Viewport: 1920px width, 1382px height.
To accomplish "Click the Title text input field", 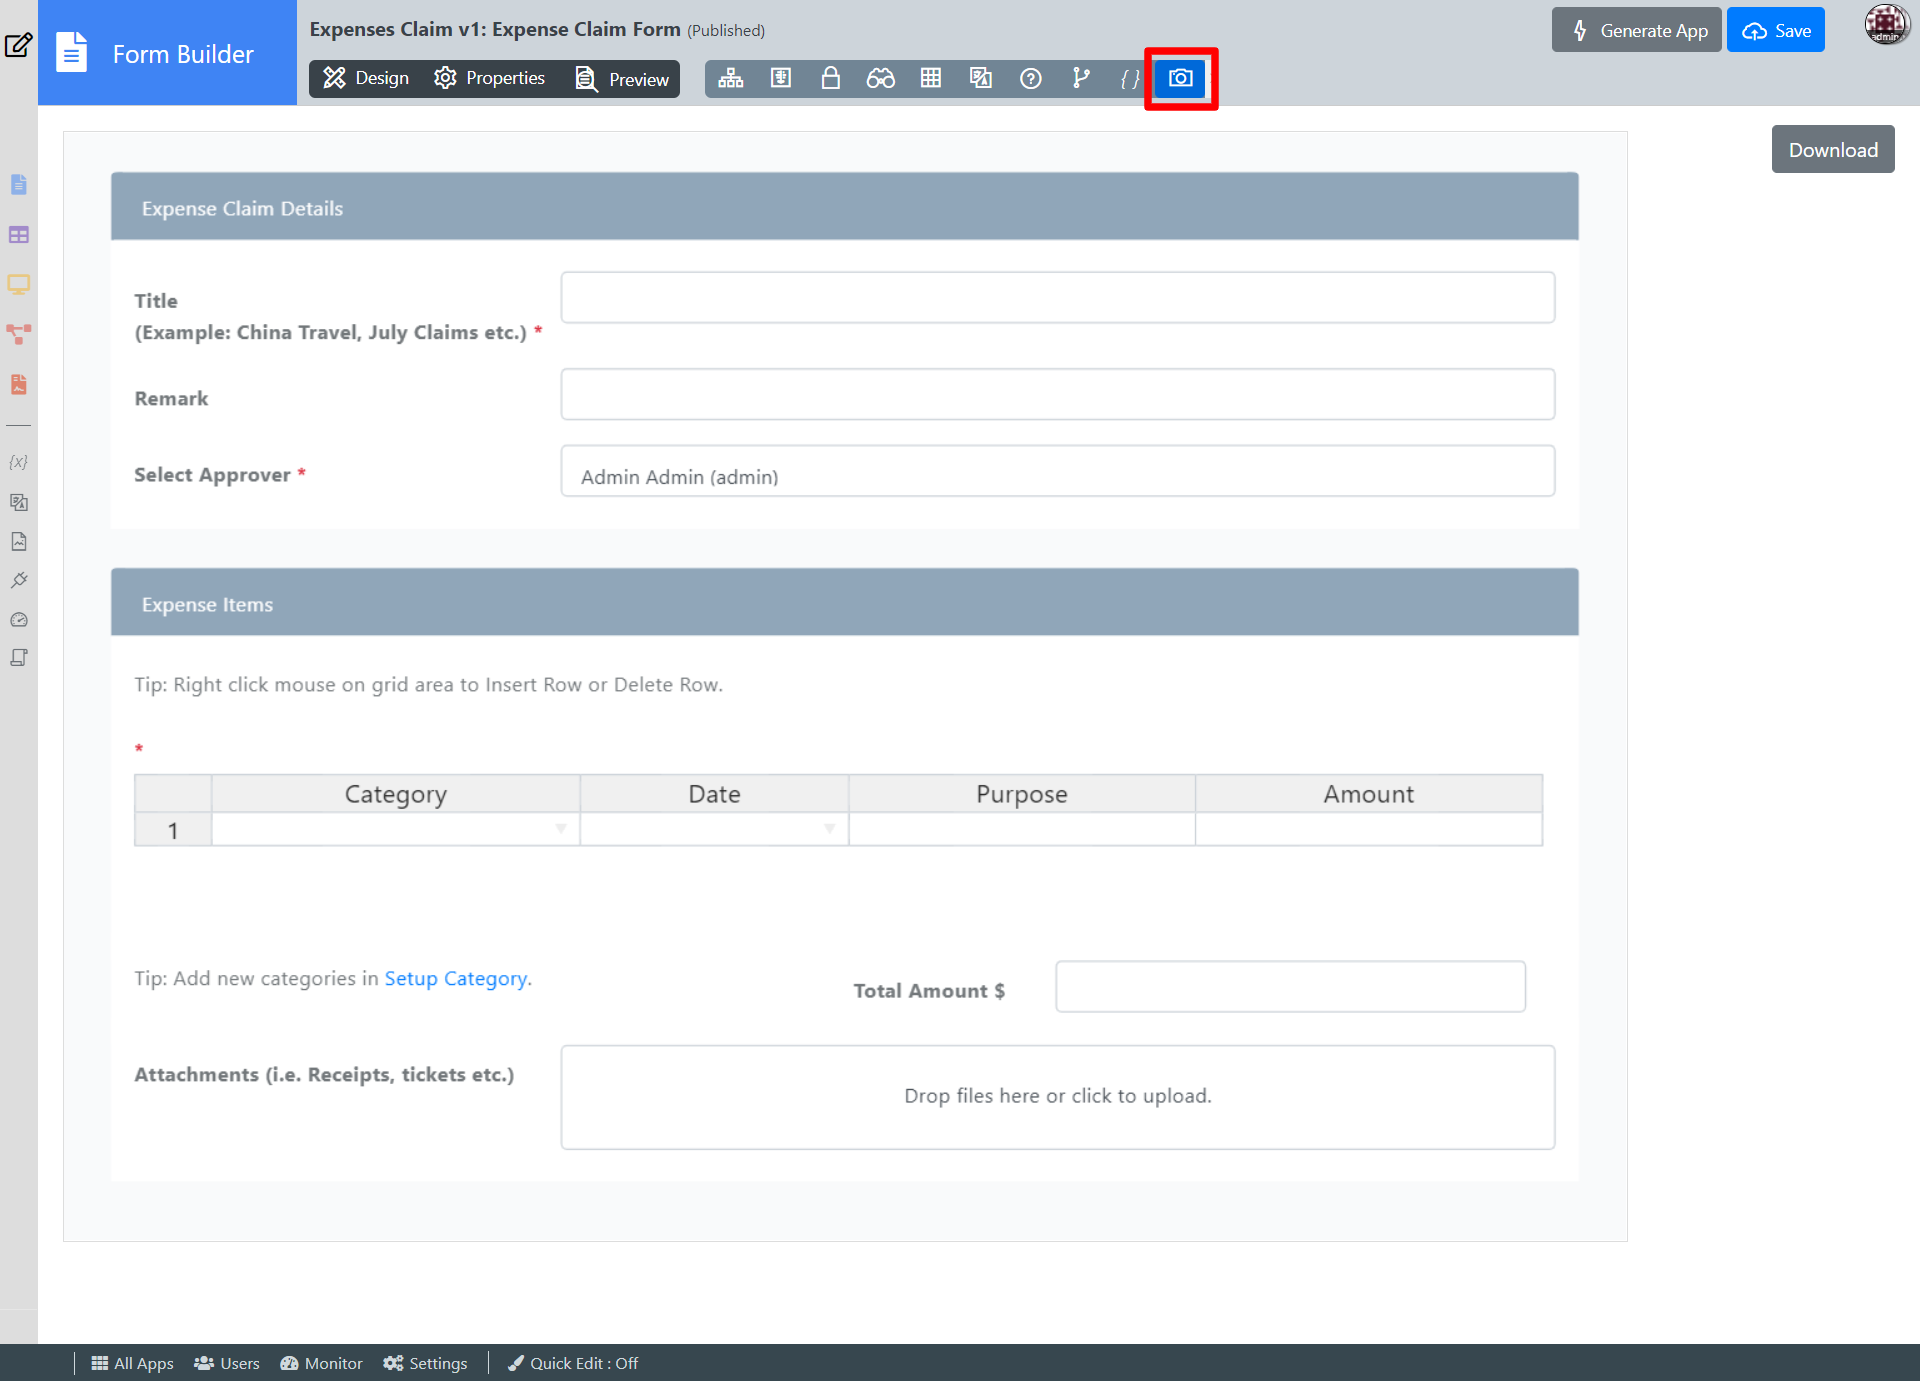I will click(1057, 297).
